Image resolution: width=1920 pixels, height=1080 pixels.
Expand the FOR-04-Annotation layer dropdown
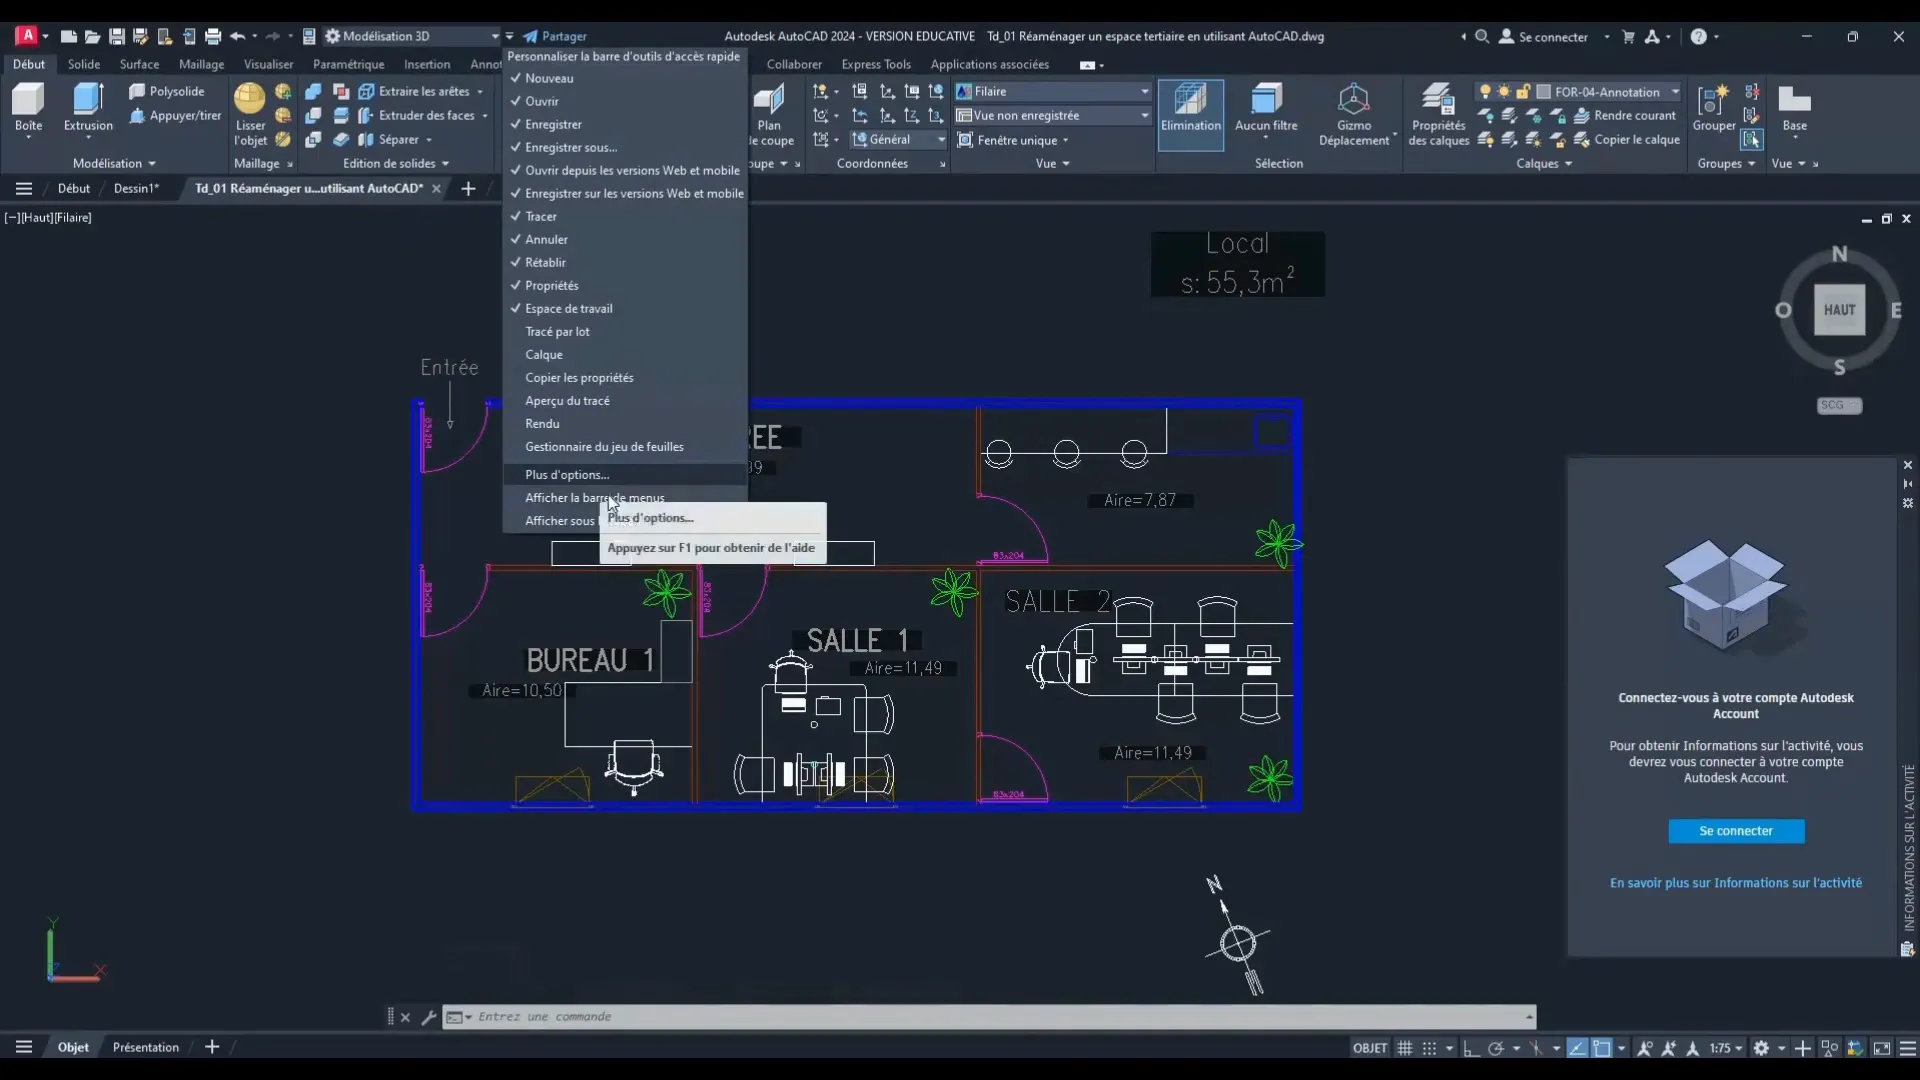tap(1675, 92)
